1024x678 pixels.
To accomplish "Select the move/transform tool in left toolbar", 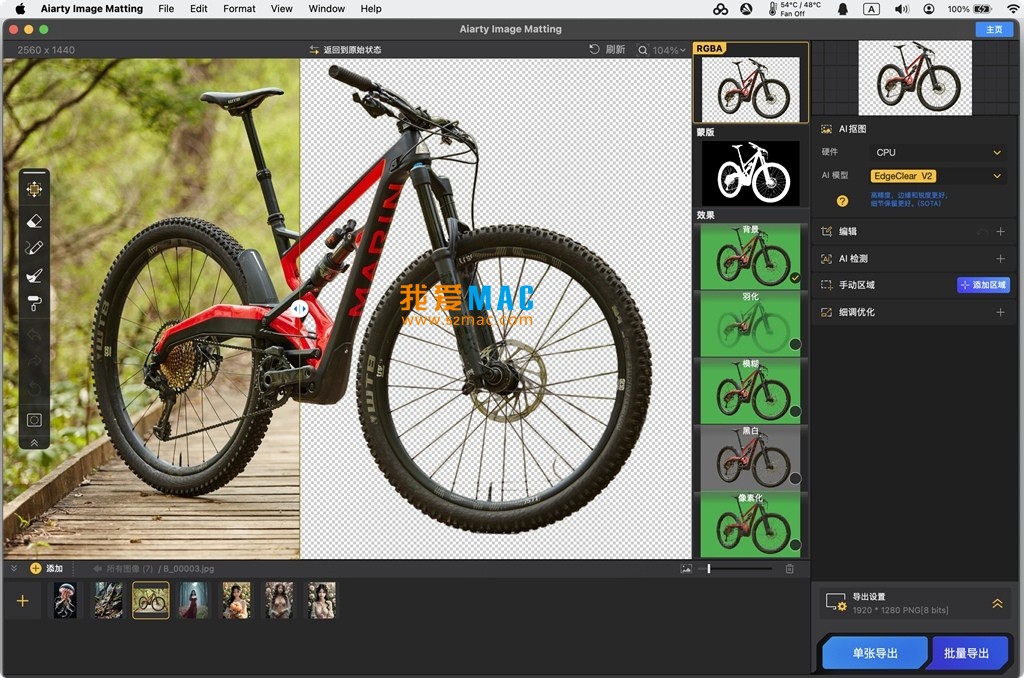I will point(34,189).
